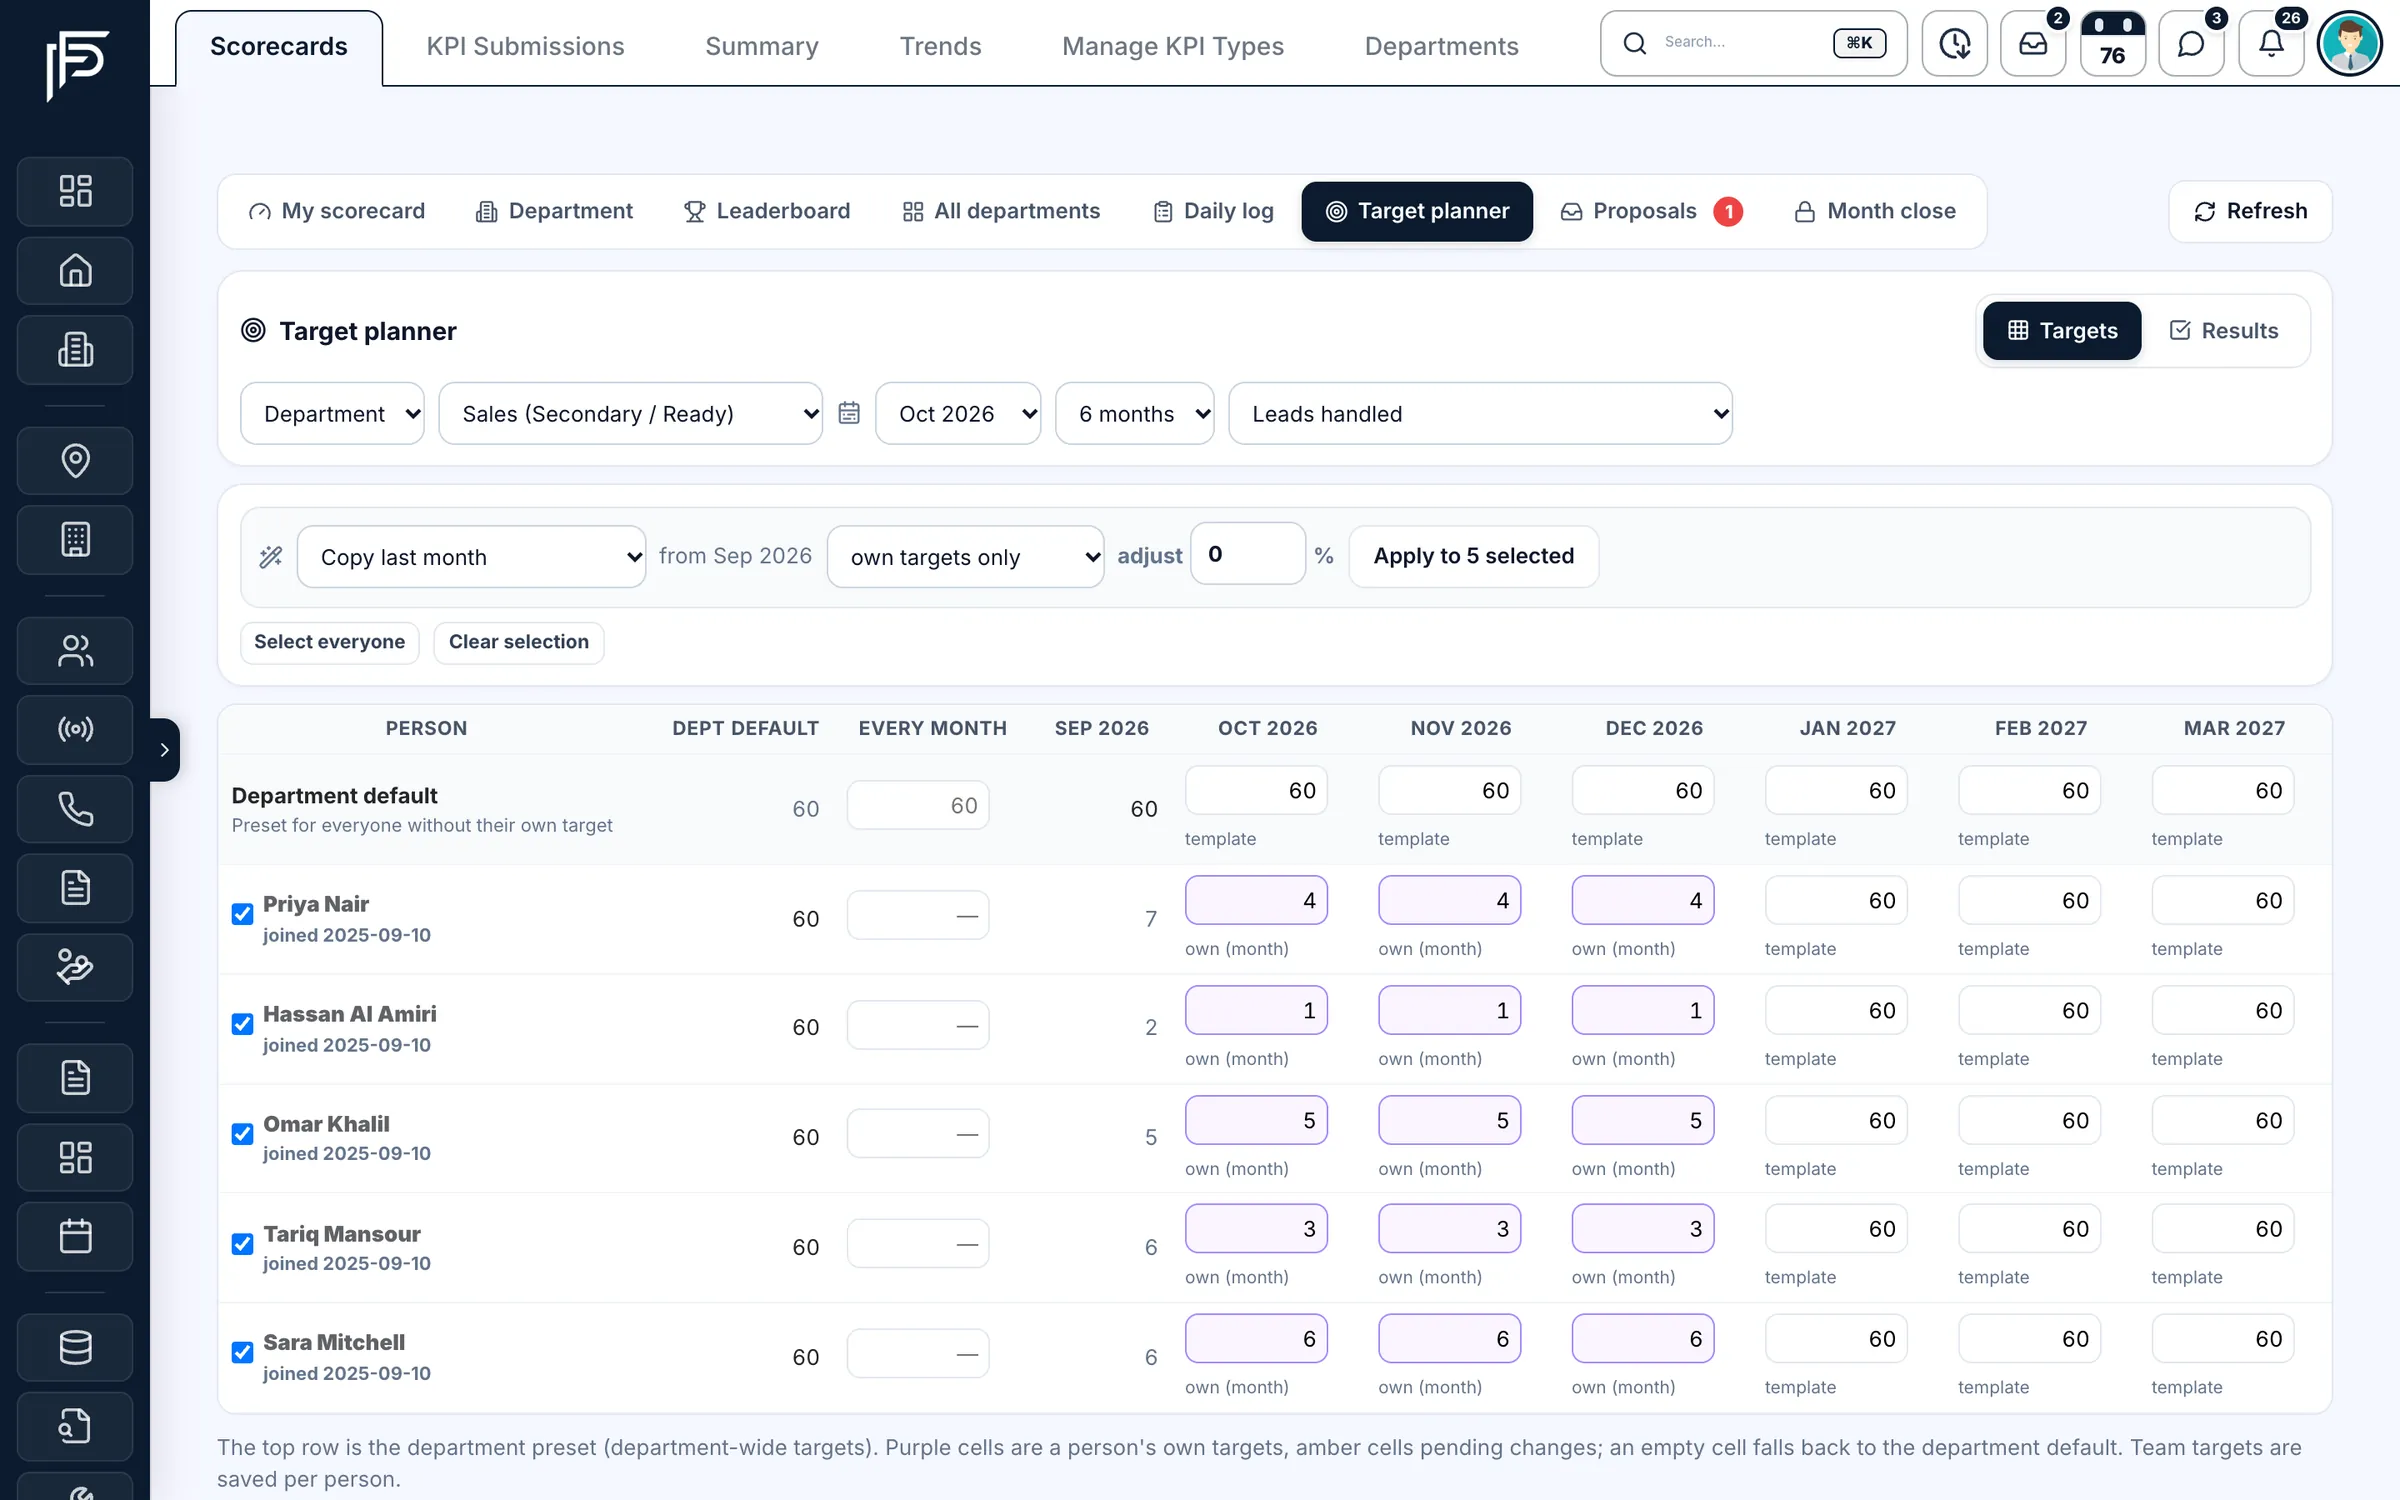Open the inbox icon with badge 2

click(x=2033, y=44)
